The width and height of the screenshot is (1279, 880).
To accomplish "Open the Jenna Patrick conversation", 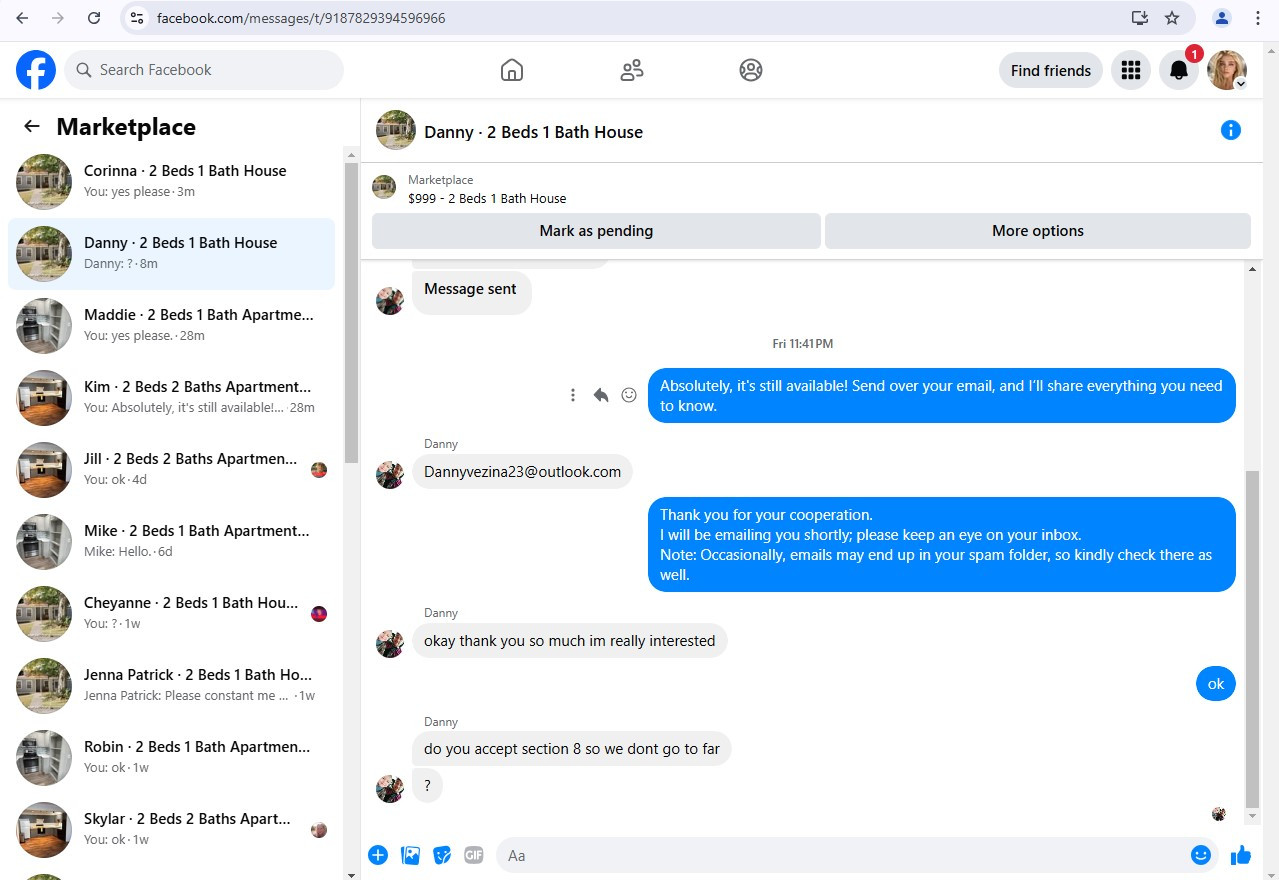I will coord(171,686).
